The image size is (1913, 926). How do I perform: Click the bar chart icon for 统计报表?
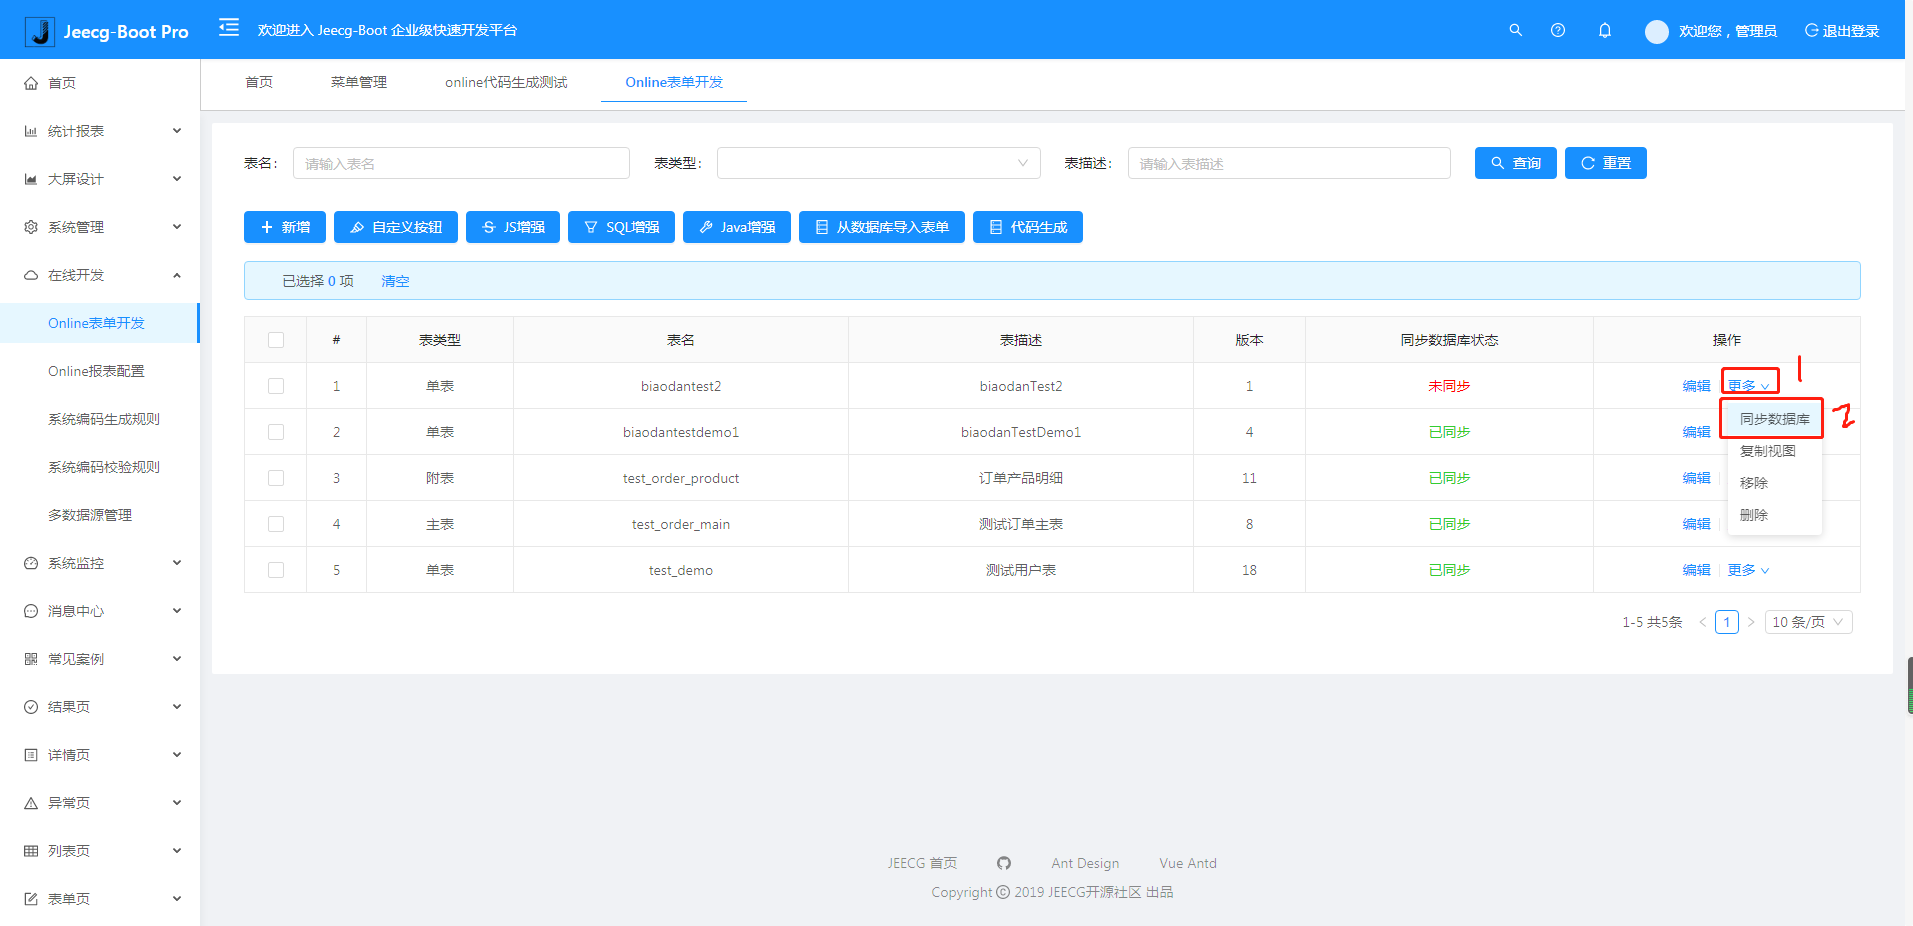(31, 131)
